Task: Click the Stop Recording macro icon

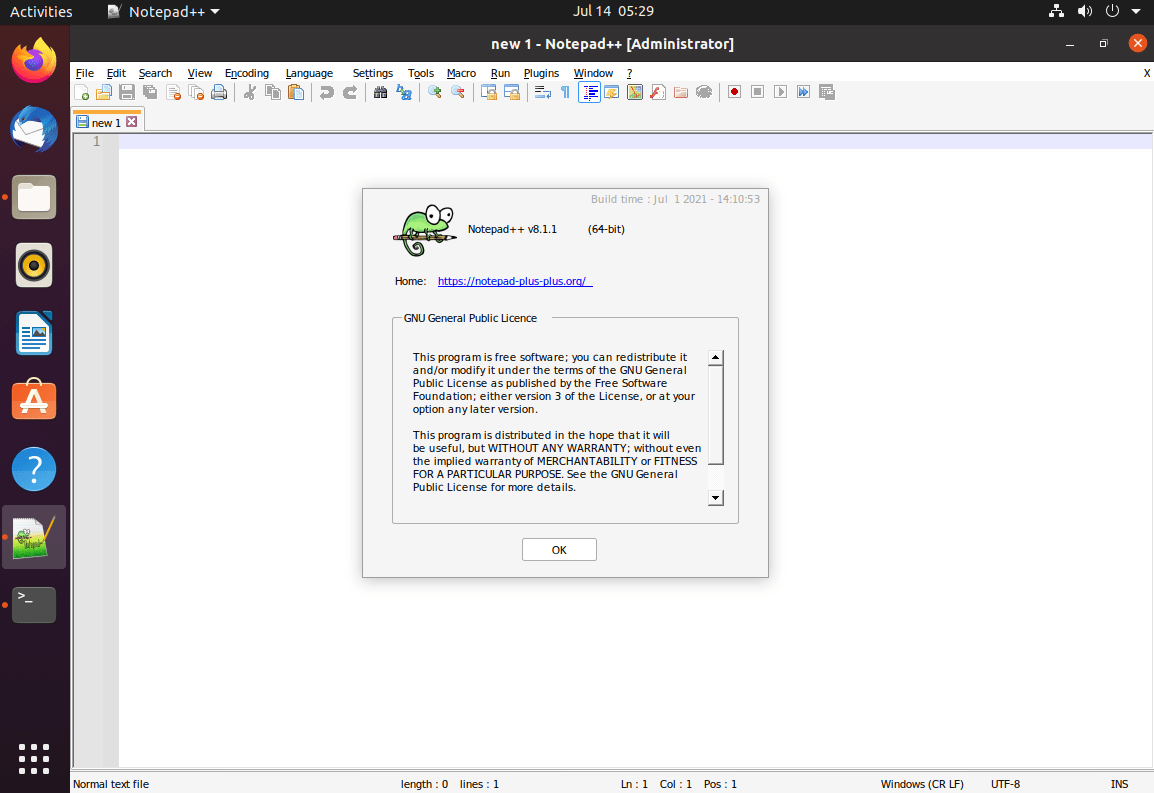Action: pyautogui.click(x=757, y=92)
